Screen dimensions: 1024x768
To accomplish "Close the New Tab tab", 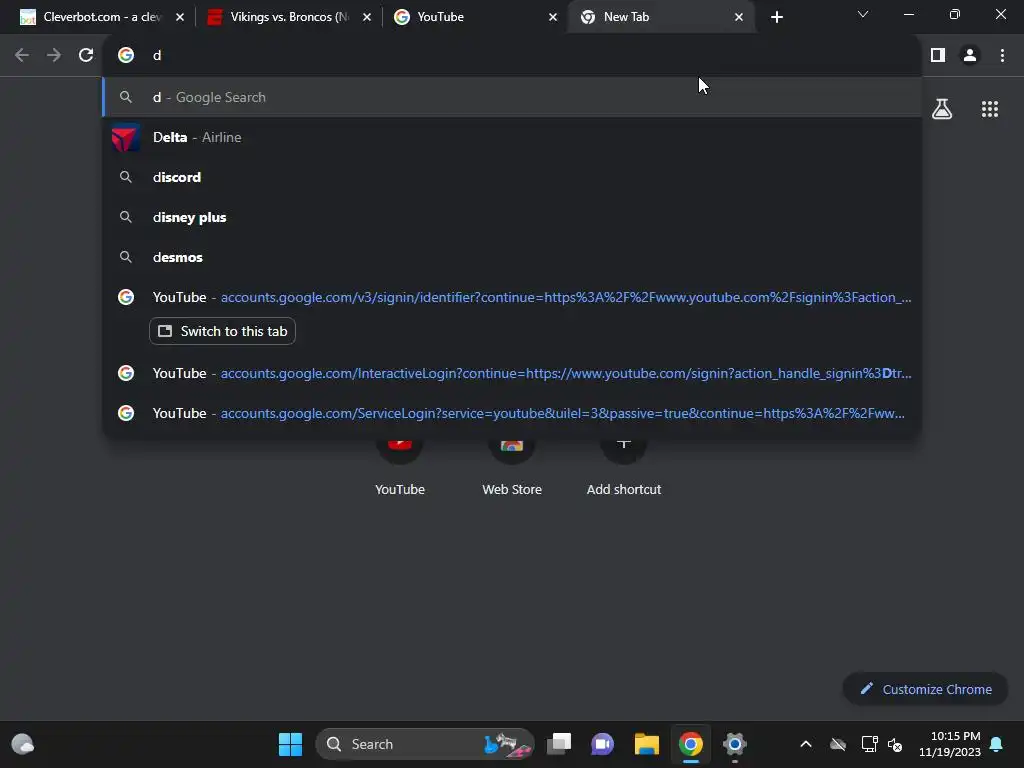I will 739,17.
